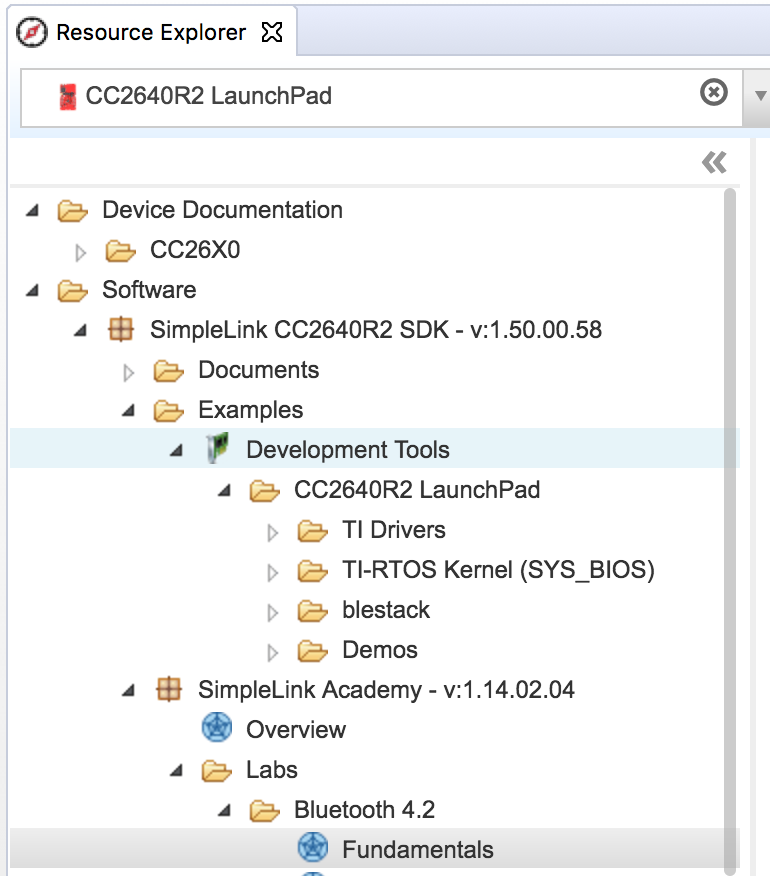Collapse the sidebar using the double-chevron
770x876 pixels.
coord(713,160)
